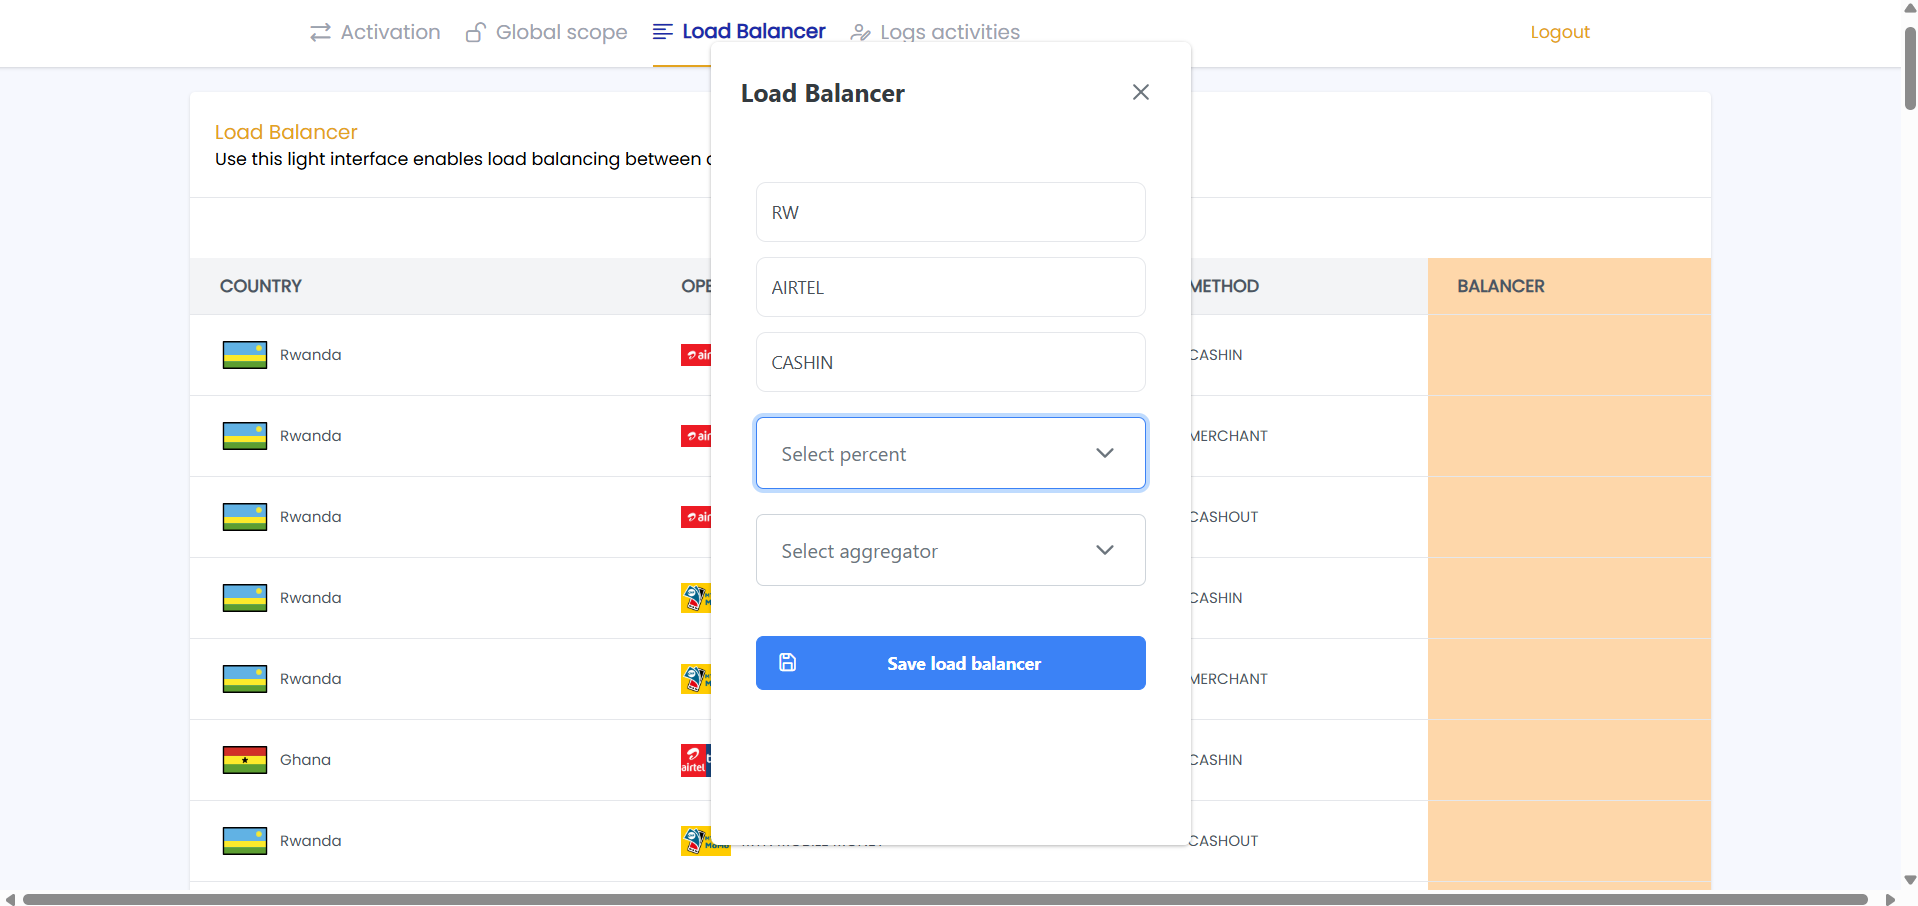Switch to the Activation tab
Viewport: 1918px width, 906px height.
point(389,32)
